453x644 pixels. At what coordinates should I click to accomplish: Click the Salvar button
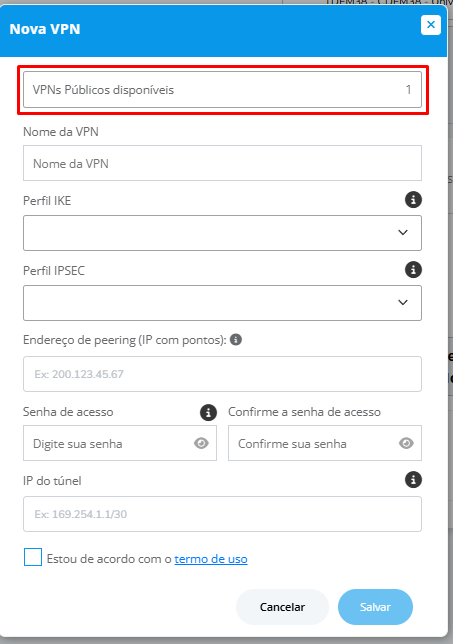[375, 607]
